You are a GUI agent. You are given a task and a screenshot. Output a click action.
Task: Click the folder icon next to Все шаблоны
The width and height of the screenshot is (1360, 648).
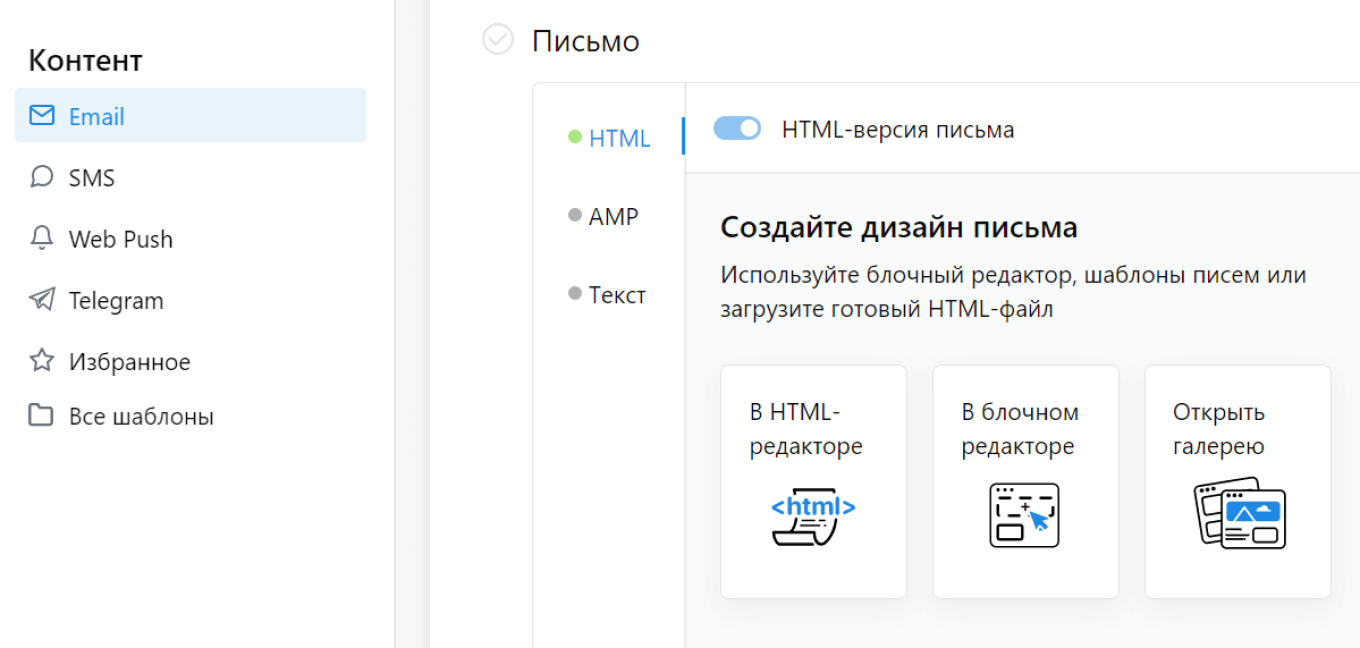tap(40, 416)
